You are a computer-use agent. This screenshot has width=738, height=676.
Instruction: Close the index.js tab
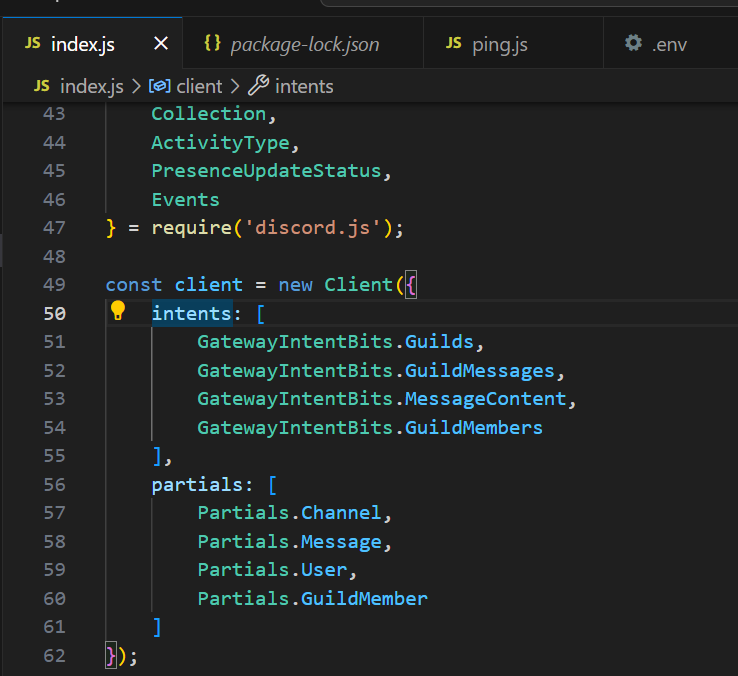click(161, 44)
